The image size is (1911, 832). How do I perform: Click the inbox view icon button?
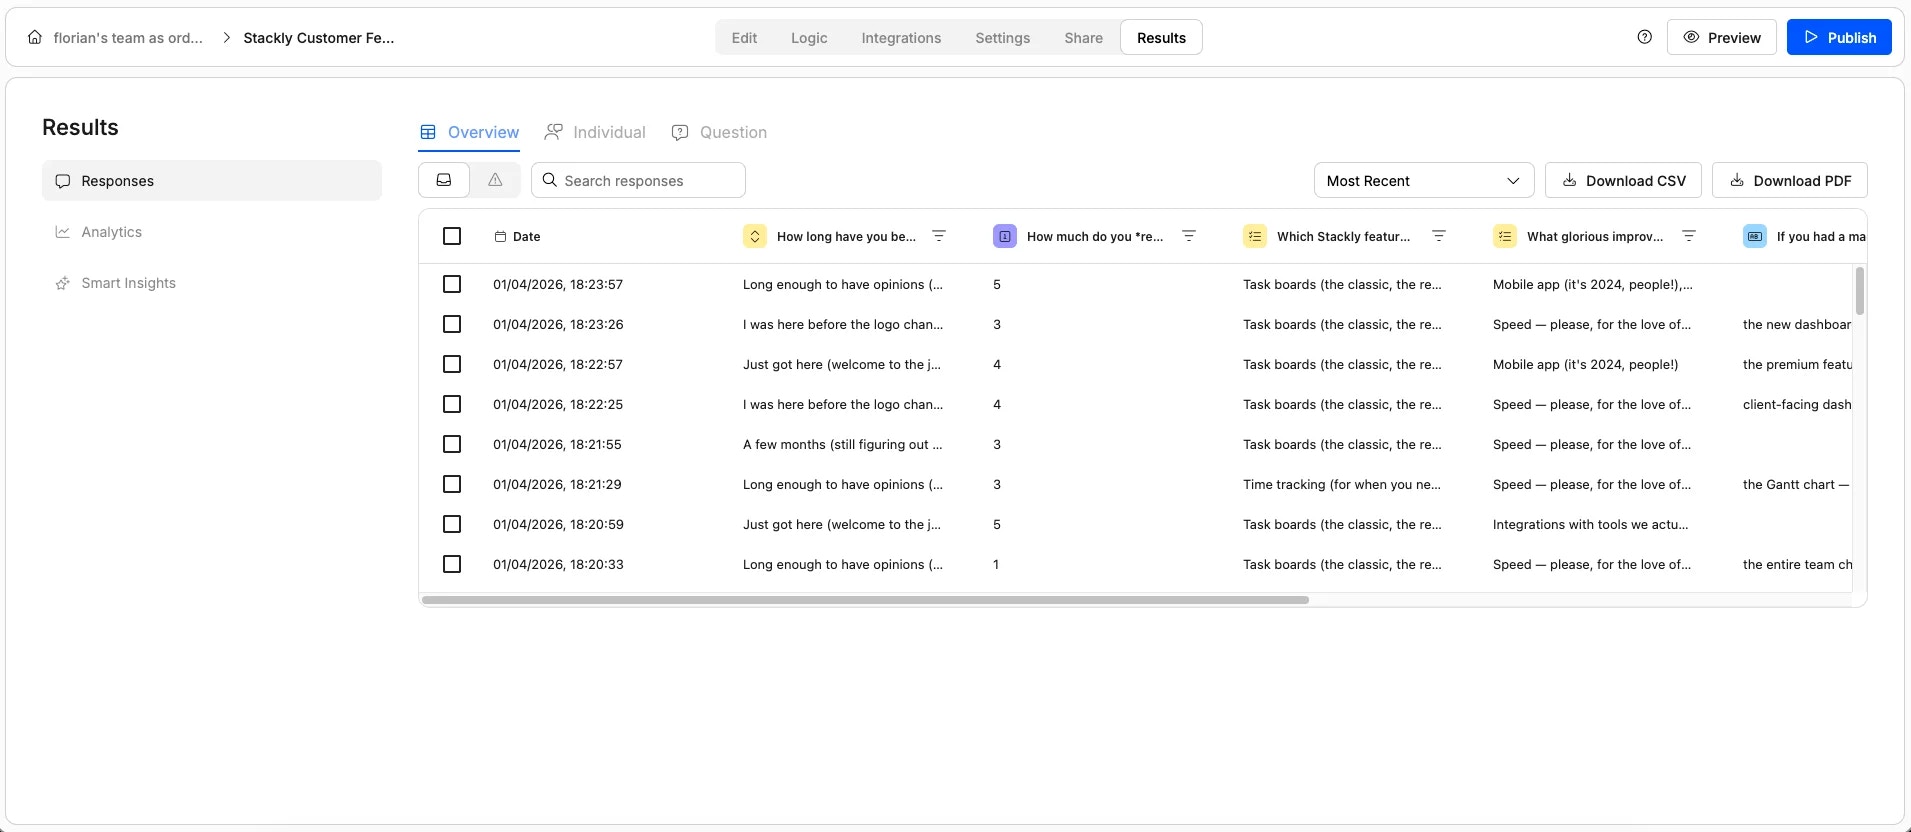[444, 180]
